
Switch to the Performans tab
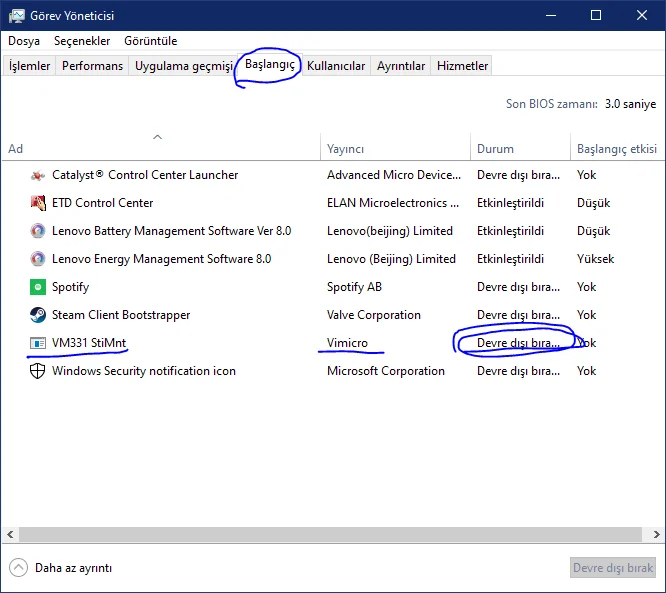[x=92, y=66]
